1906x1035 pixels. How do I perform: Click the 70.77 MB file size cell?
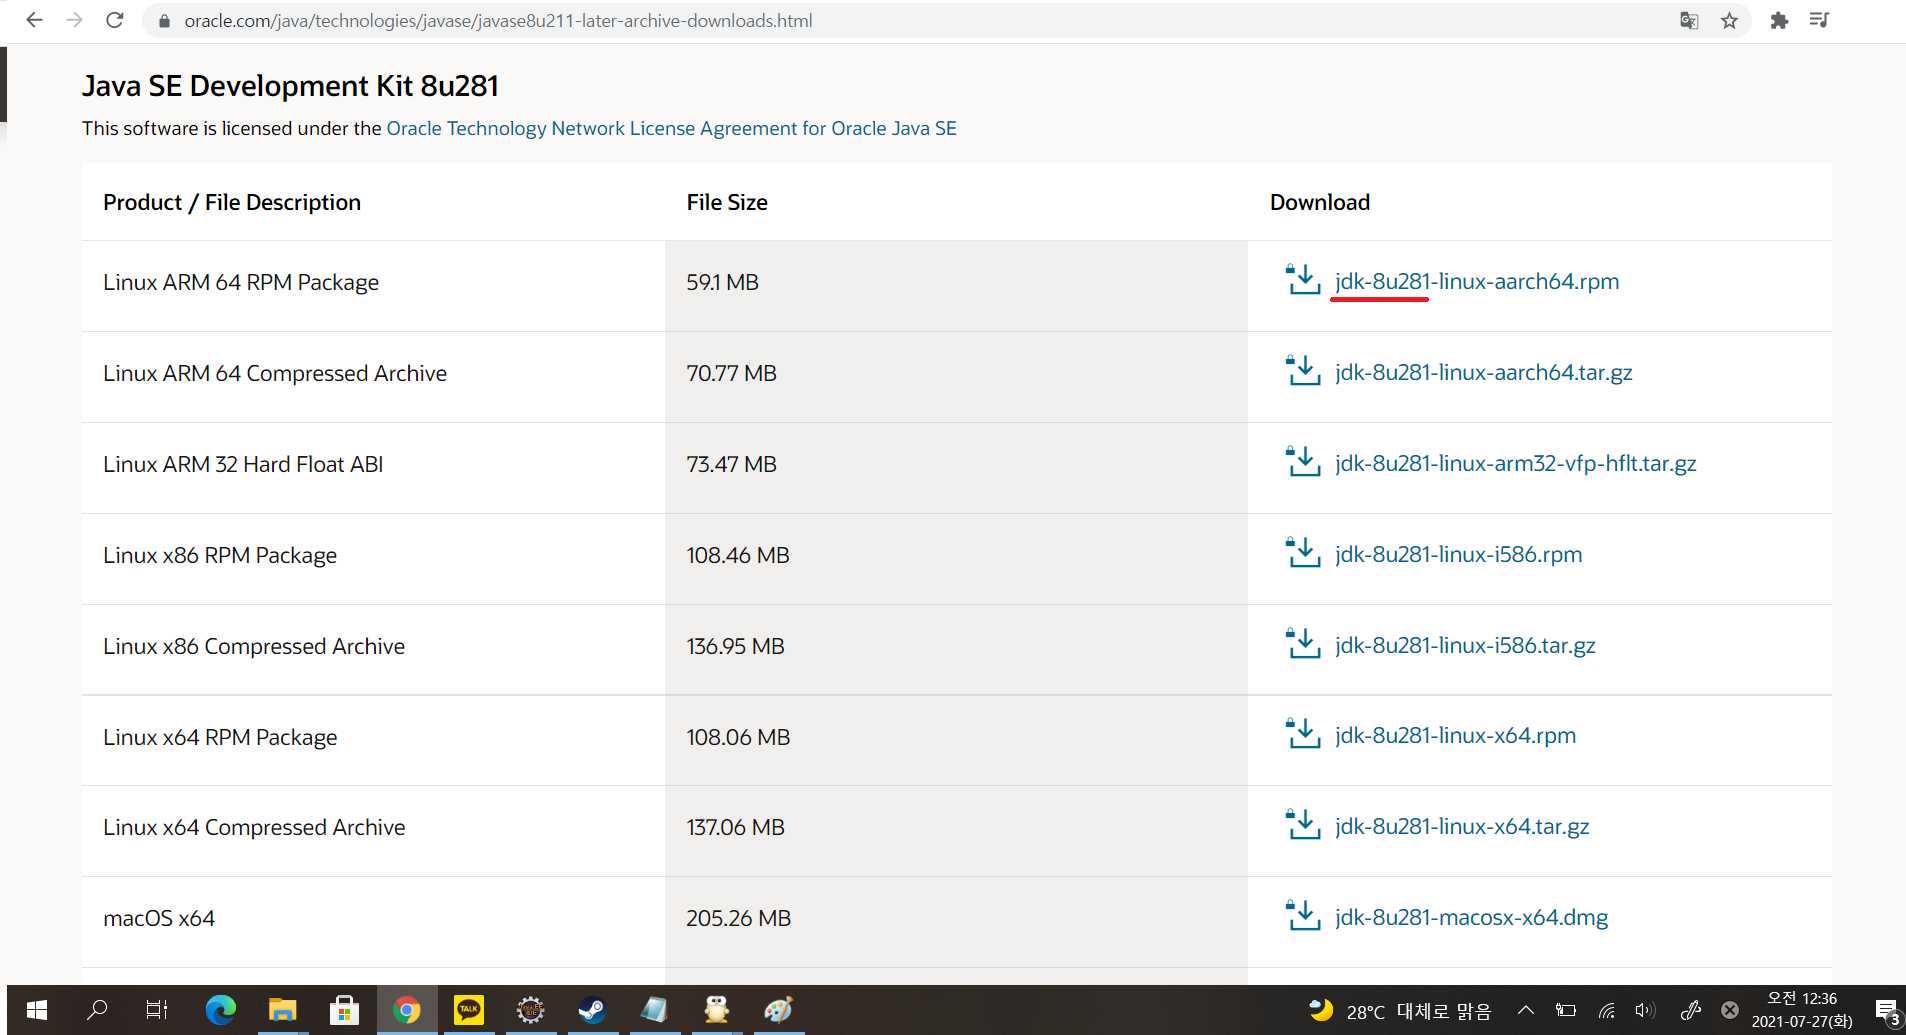click(x=956, y=377)
